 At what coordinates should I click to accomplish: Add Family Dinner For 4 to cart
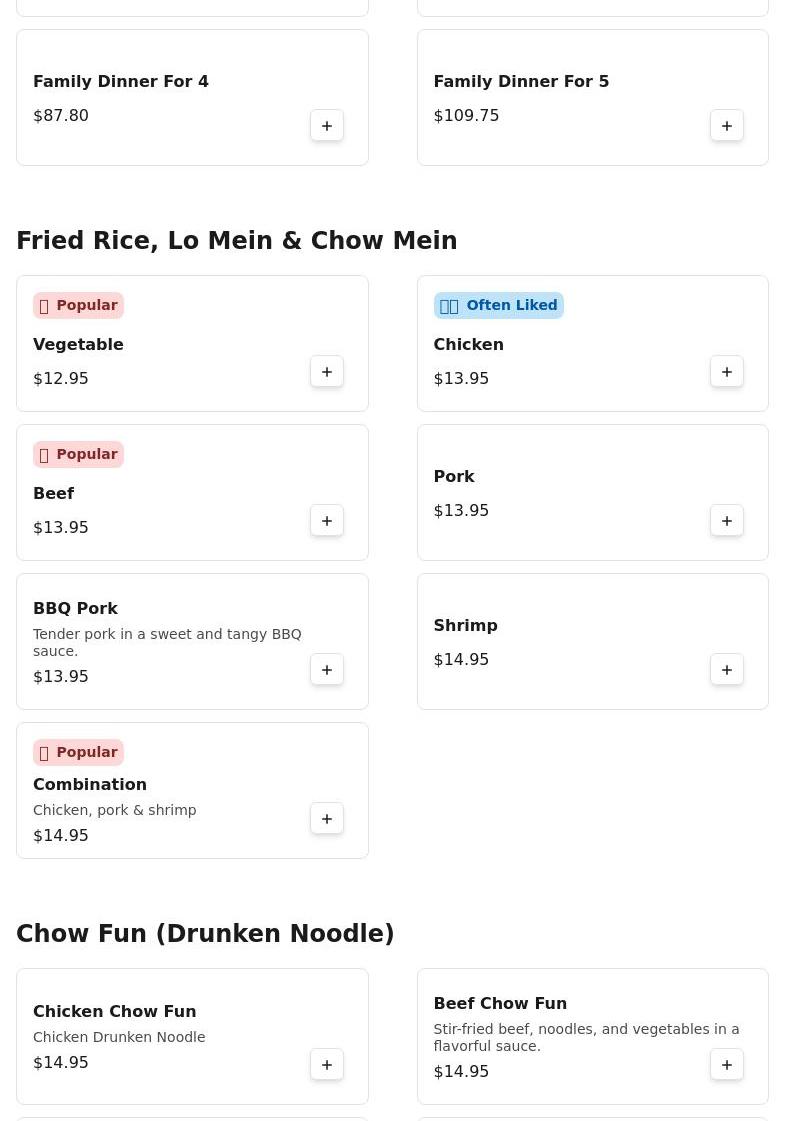327,126
